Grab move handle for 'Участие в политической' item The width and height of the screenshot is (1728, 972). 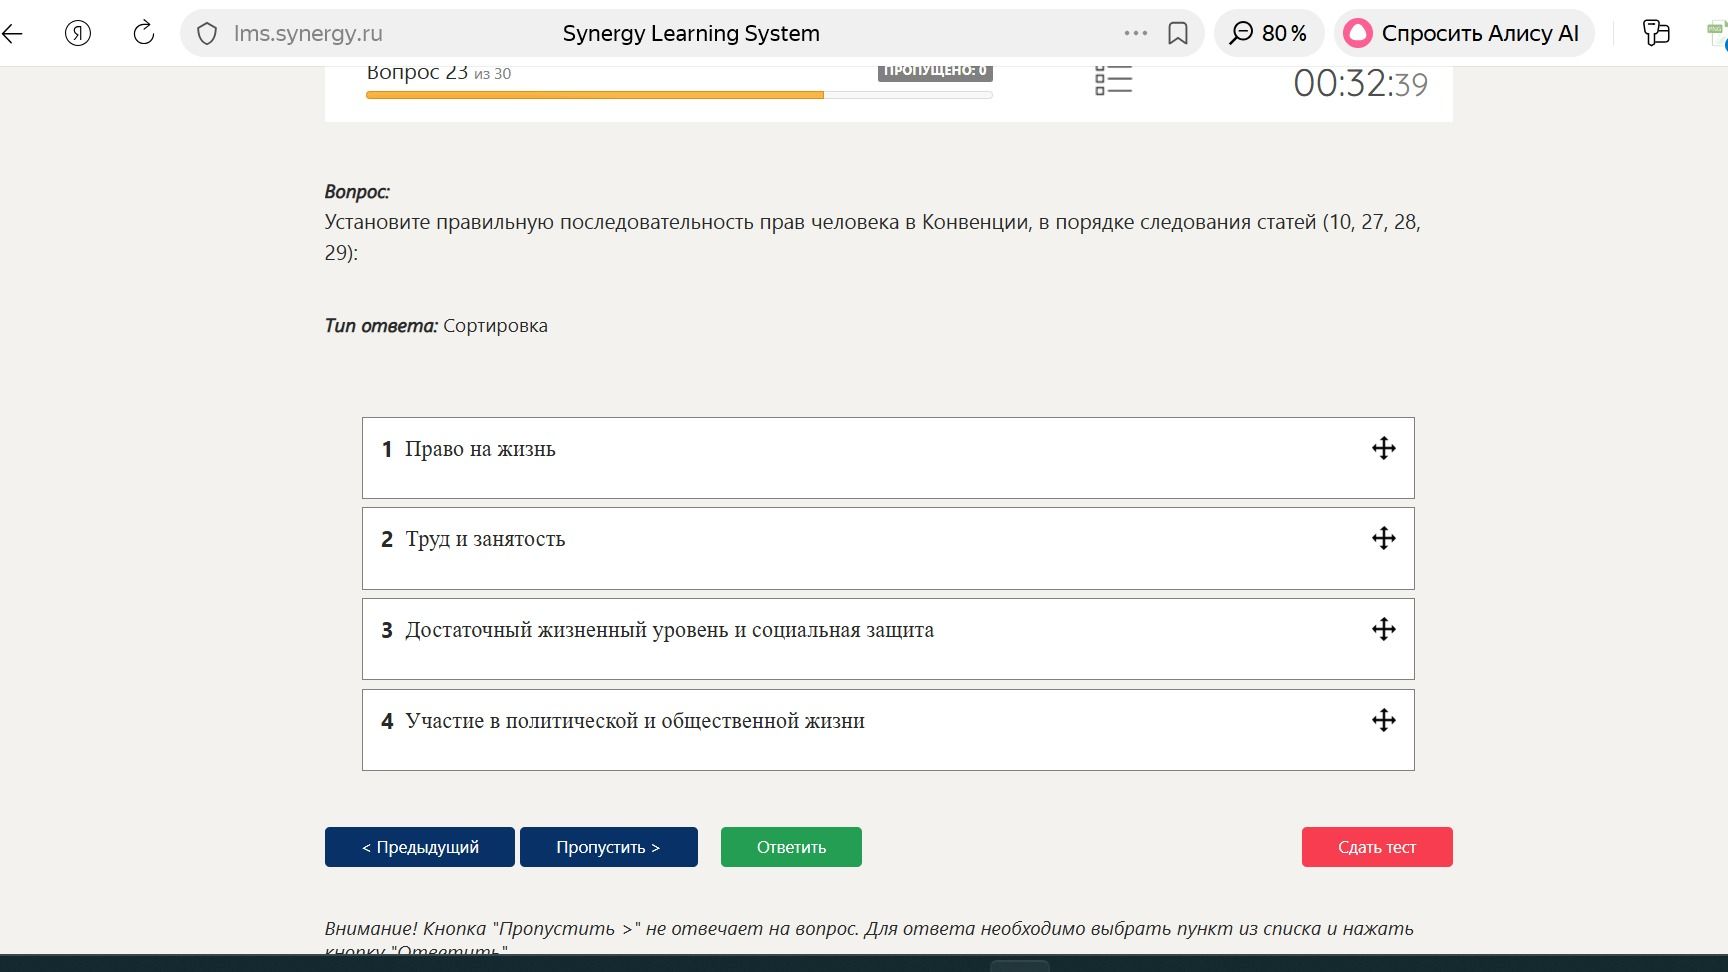pos(1384,720)
